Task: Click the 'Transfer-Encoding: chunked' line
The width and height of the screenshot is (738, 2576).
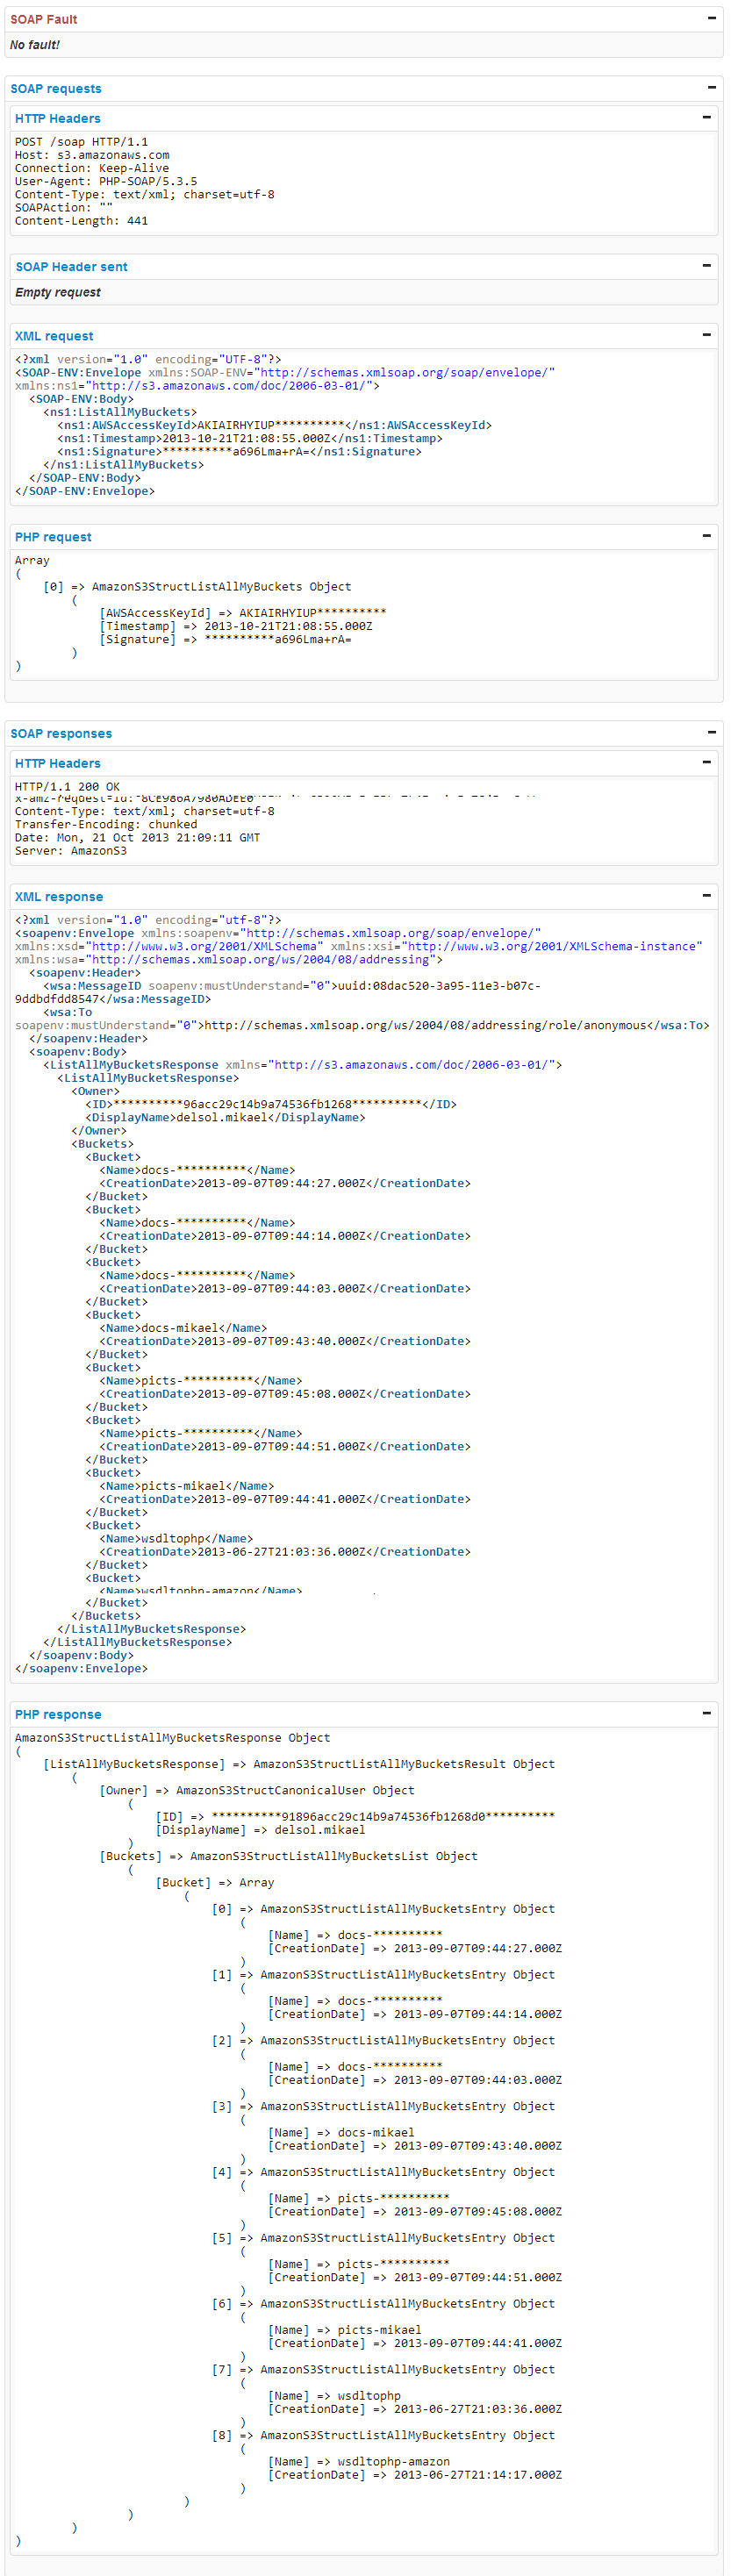Action: pyautogui.click(x=106, y=825)
